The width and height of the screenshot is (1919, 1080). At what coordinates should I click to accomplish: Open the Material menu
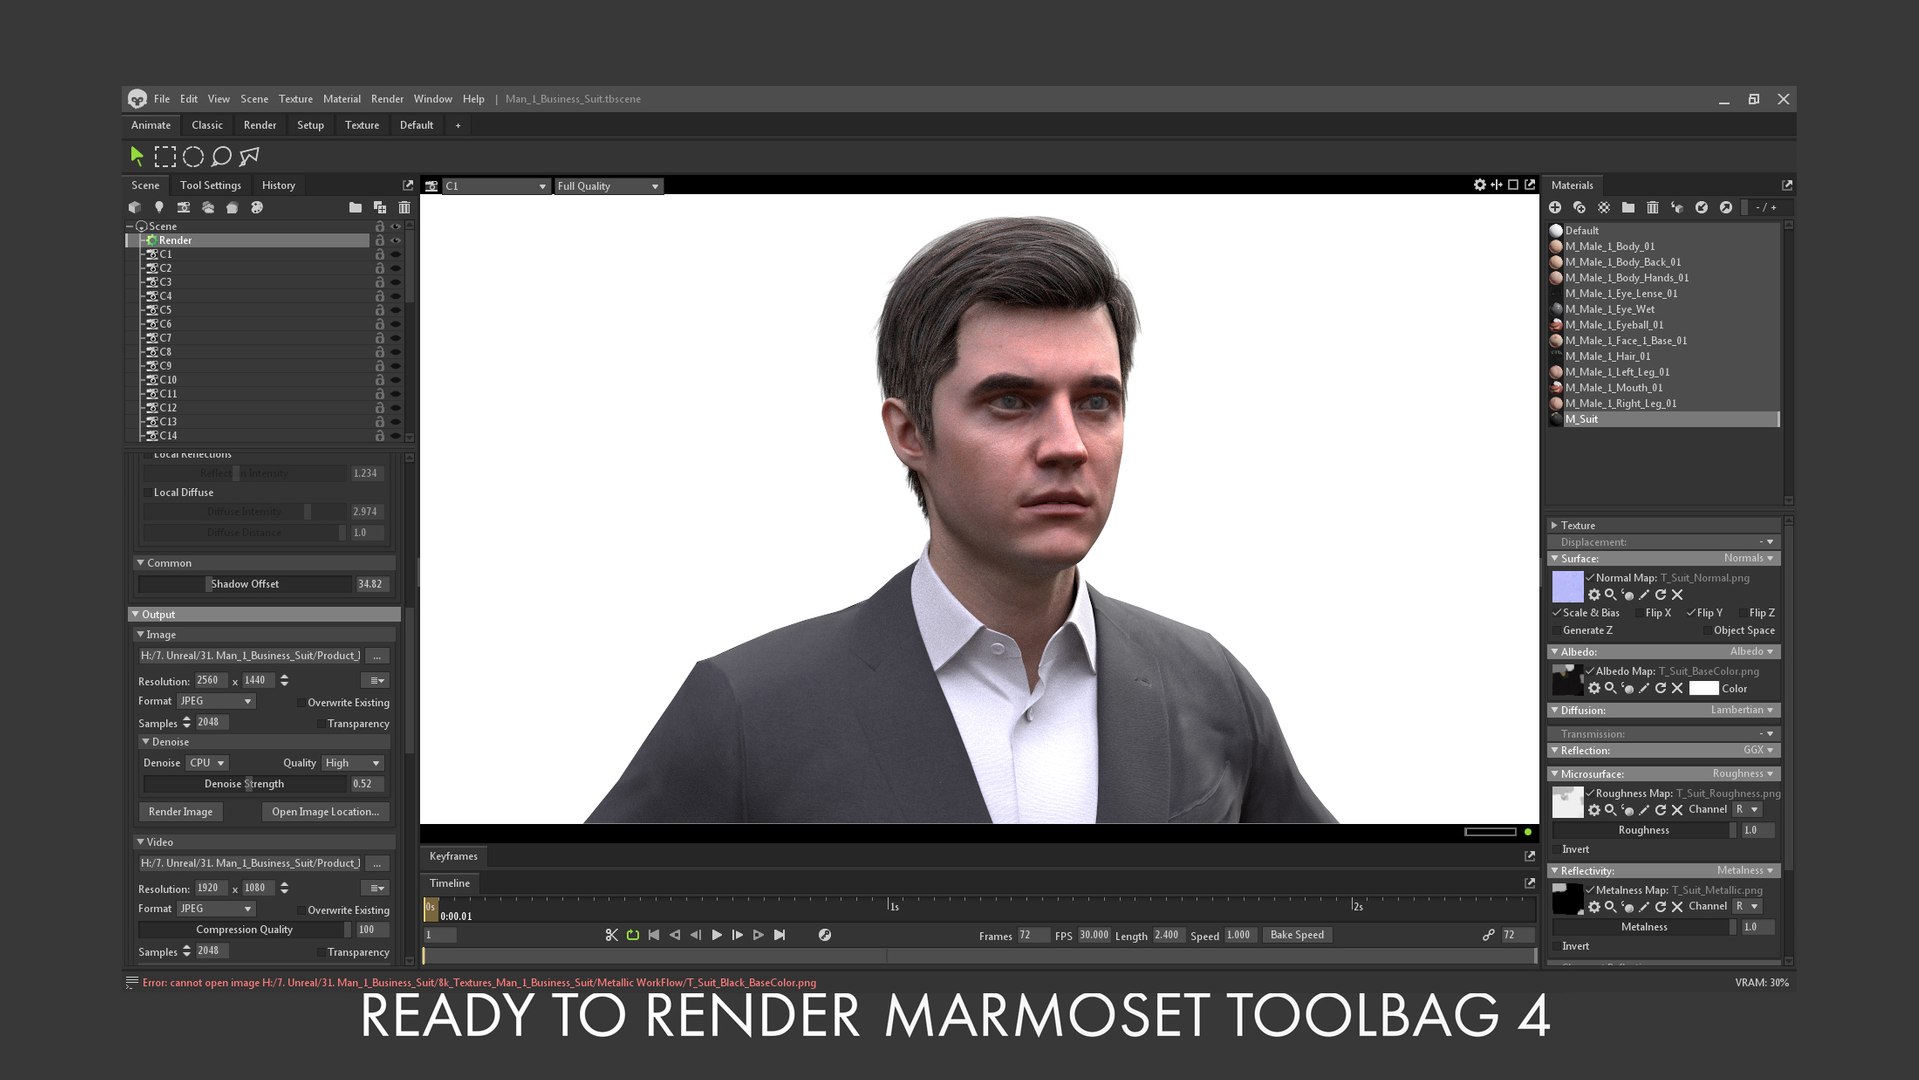[342, 99]
